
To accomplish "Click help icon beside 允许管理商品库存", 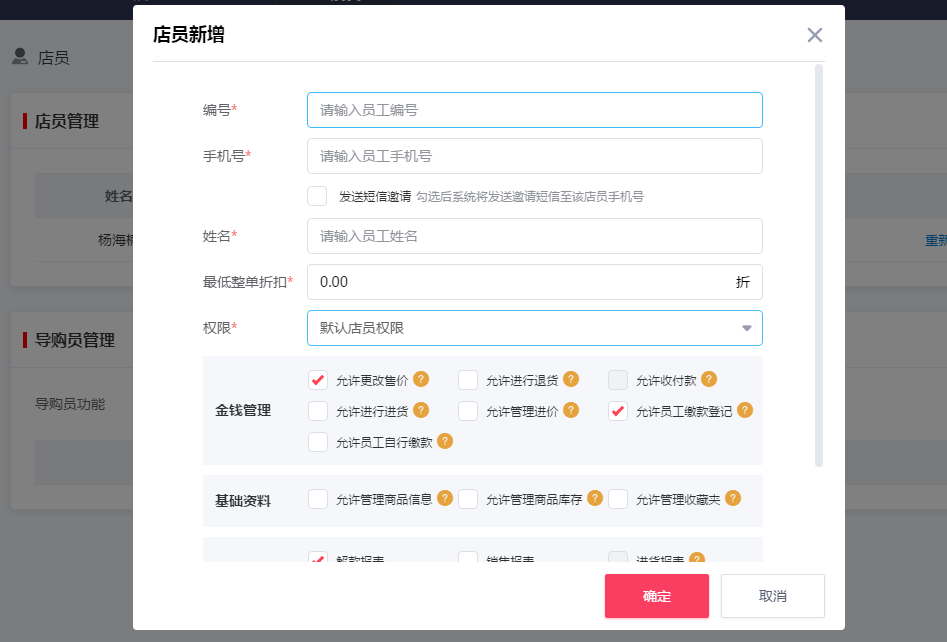I will [x=594, y=498].
